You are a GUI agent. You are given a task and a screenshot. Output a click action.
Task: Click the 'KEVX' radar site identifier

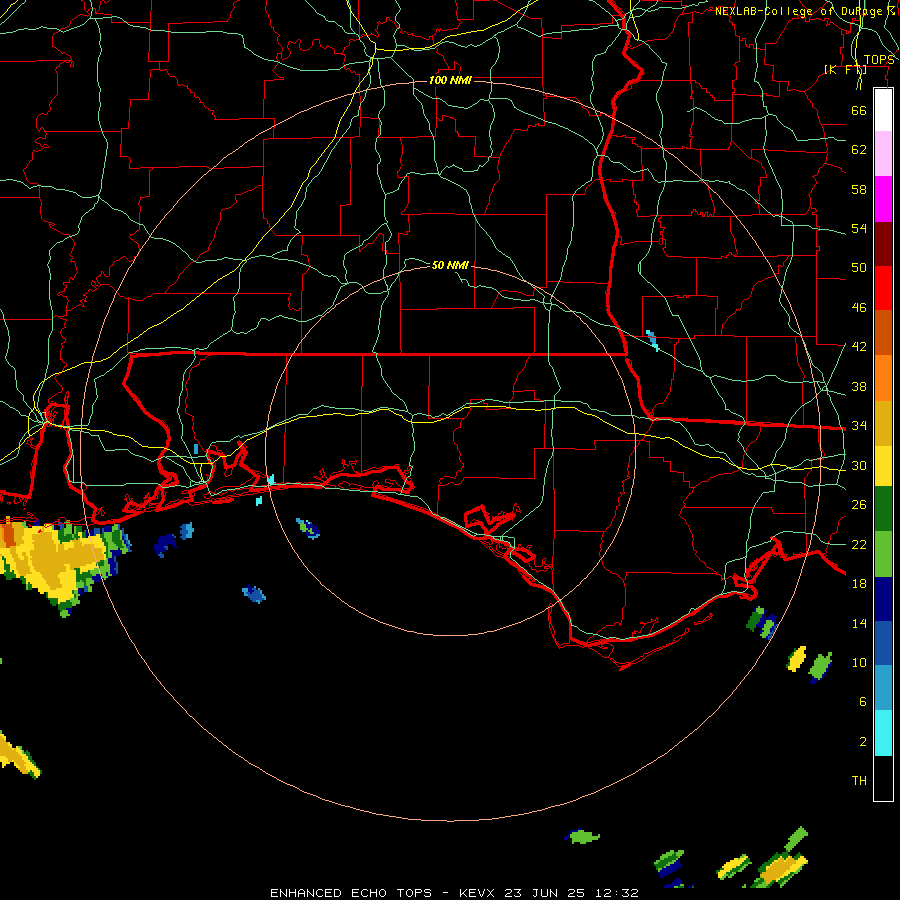(x=478, y=893)
